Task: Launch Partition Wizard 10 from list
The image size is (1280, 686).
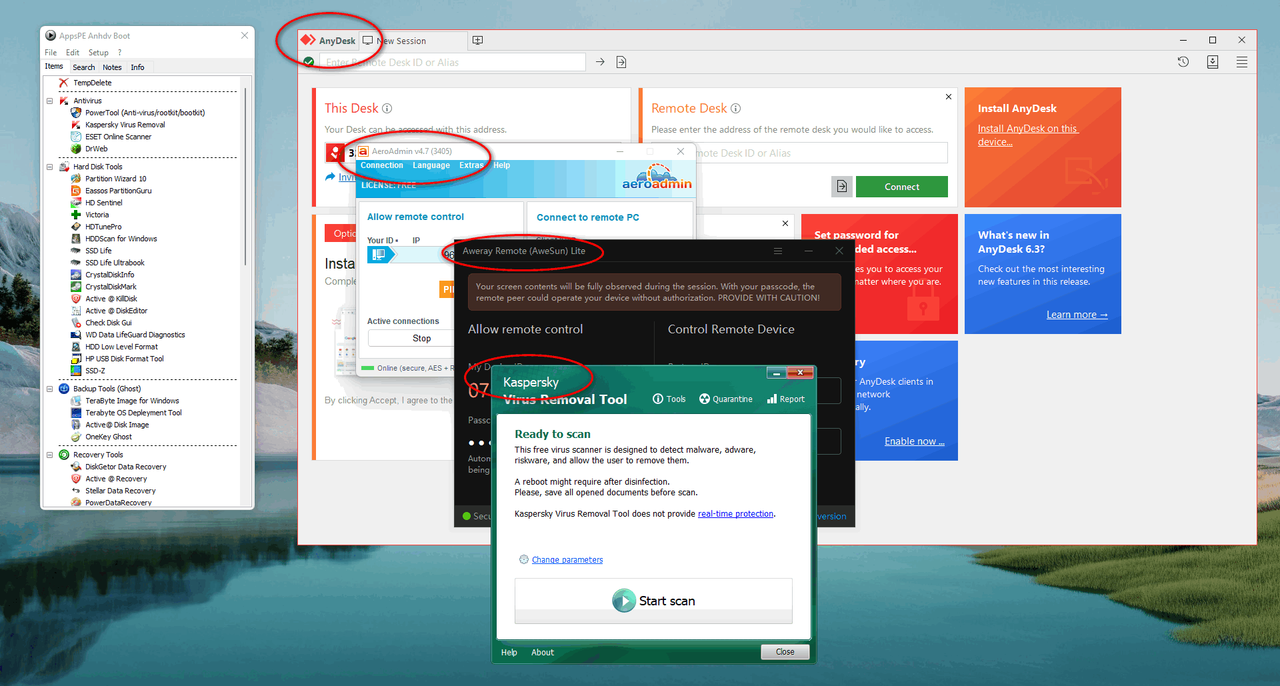Action: tap(116, 179)
